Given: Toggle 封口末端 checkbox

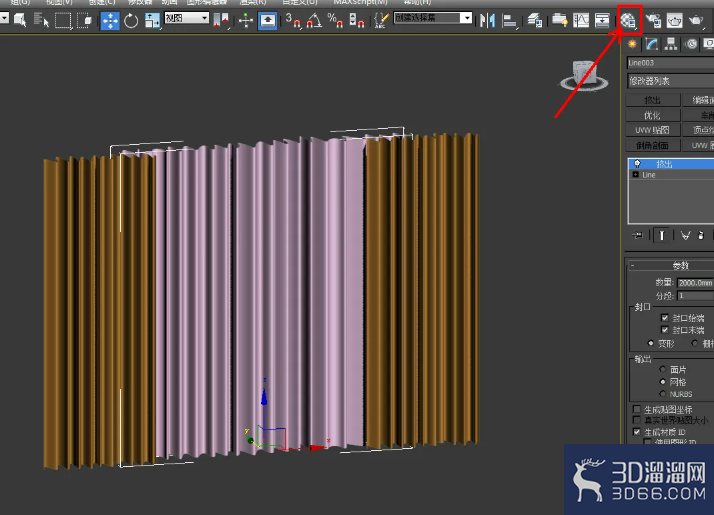Looking at the screenshot, I should tap(664, 330).
